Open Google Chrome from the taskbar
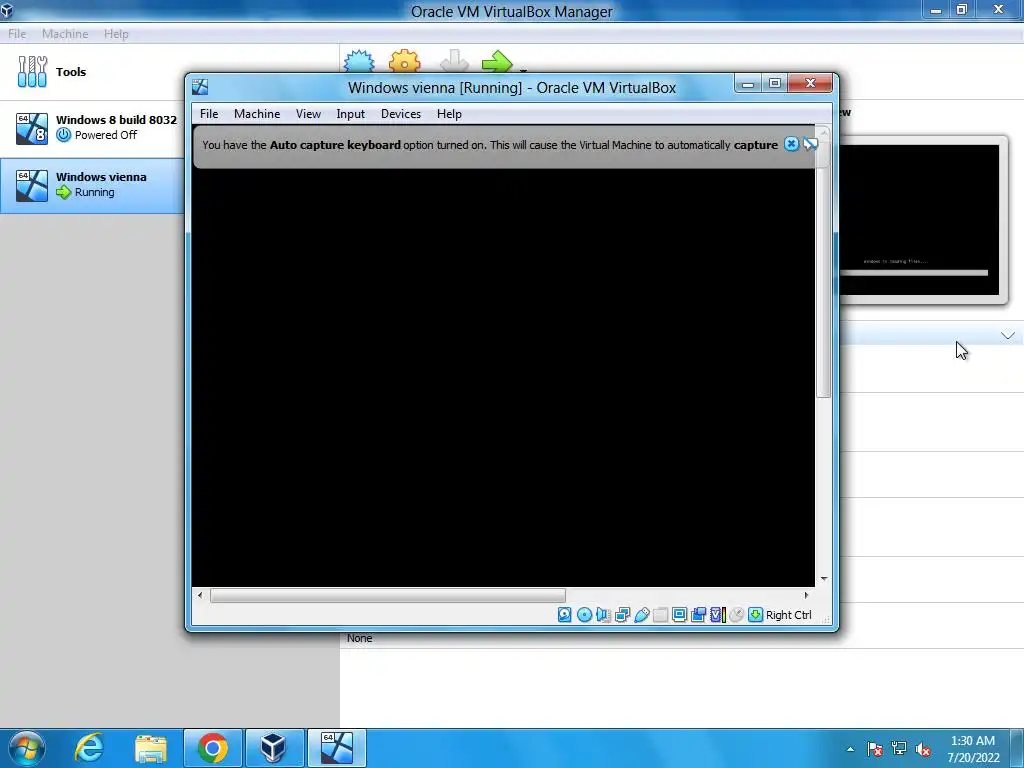Screen dimensions: 1024x768 212,748
